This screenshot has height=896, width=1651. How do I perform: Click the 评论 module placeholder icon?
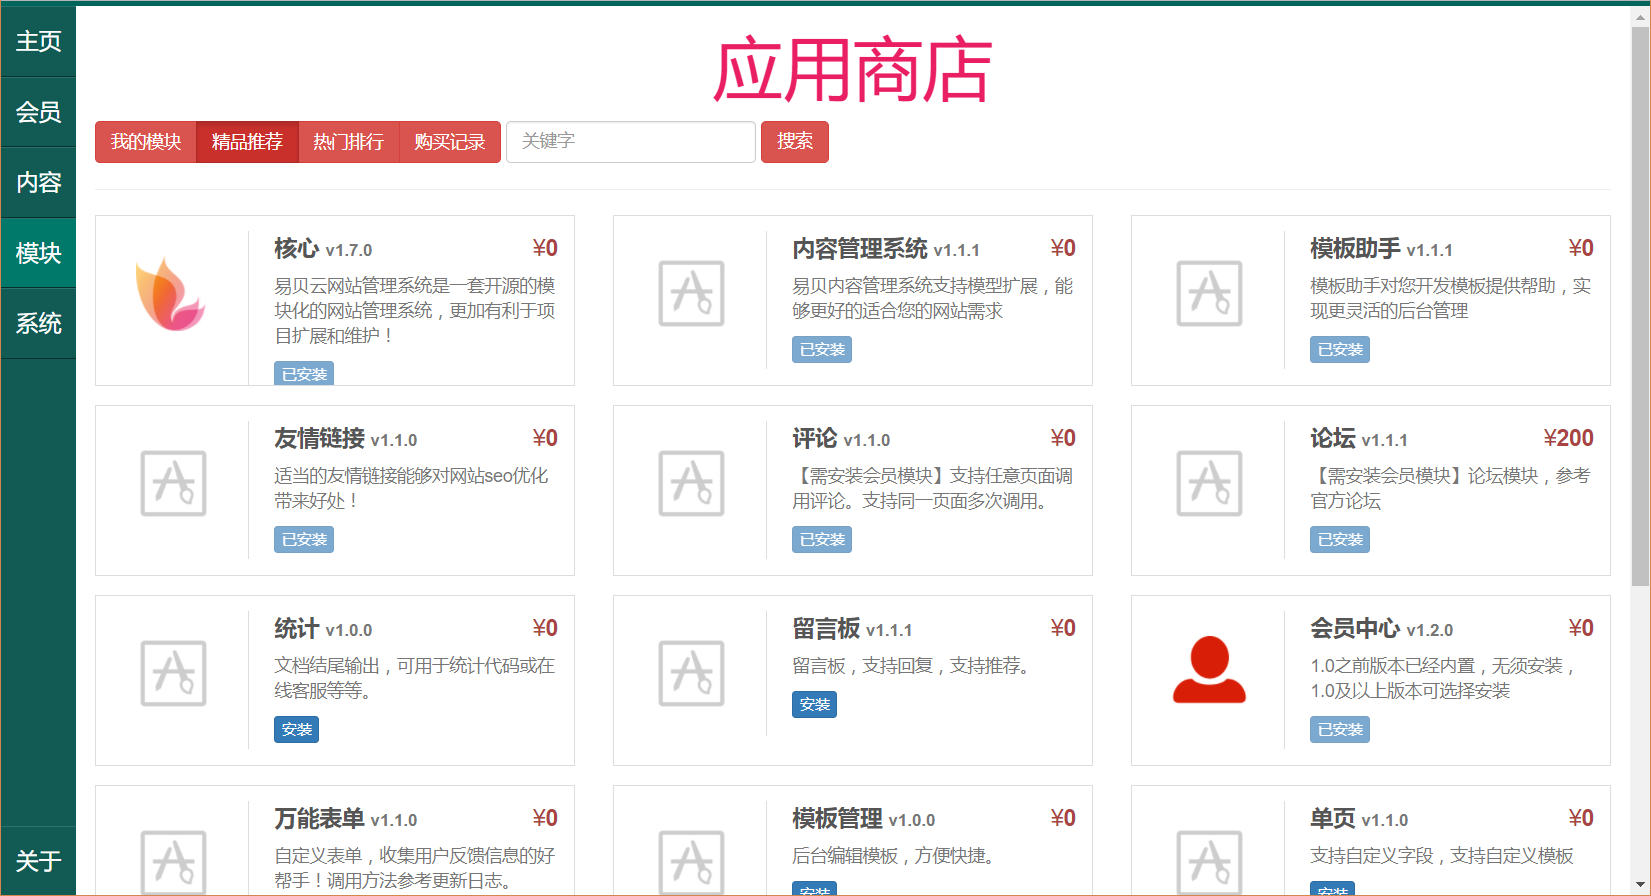tap(691, 484)
